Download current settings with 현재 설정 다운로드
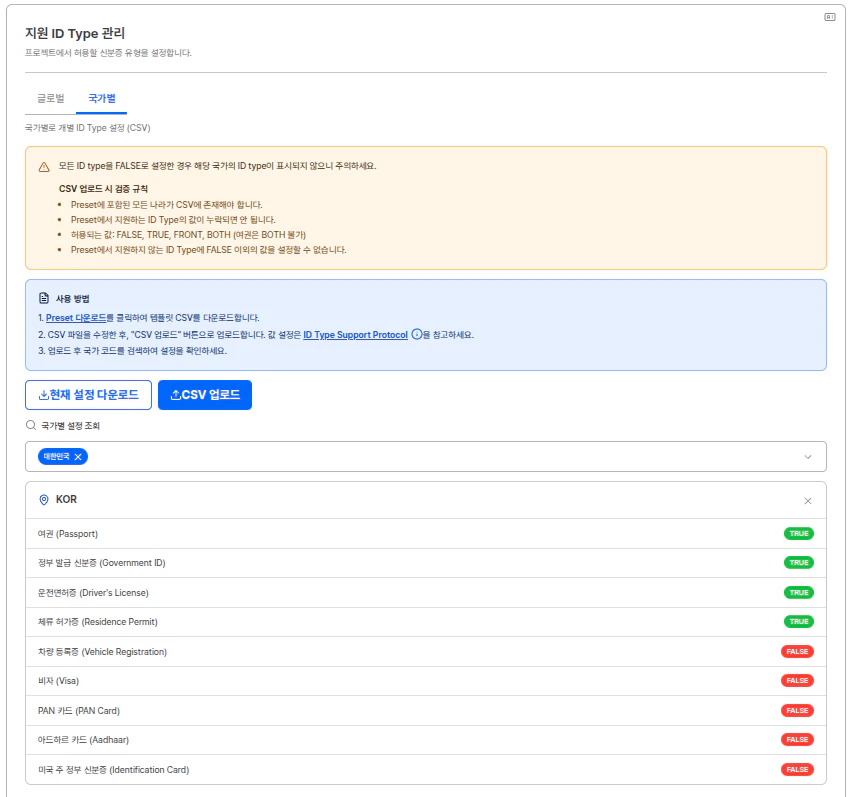This screenshot has height=797, width=851. (88, 395)
